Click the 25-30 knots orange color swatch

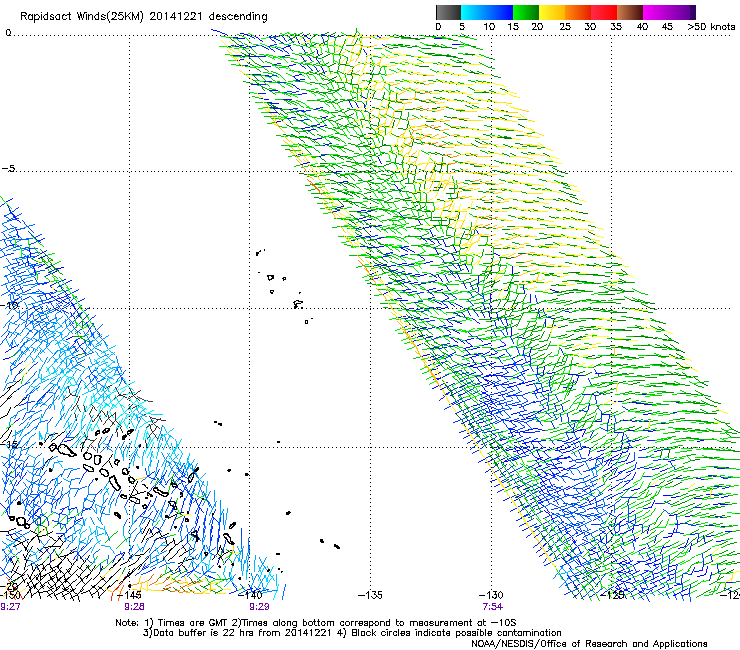pyautogui.click(x=578, y=12)
